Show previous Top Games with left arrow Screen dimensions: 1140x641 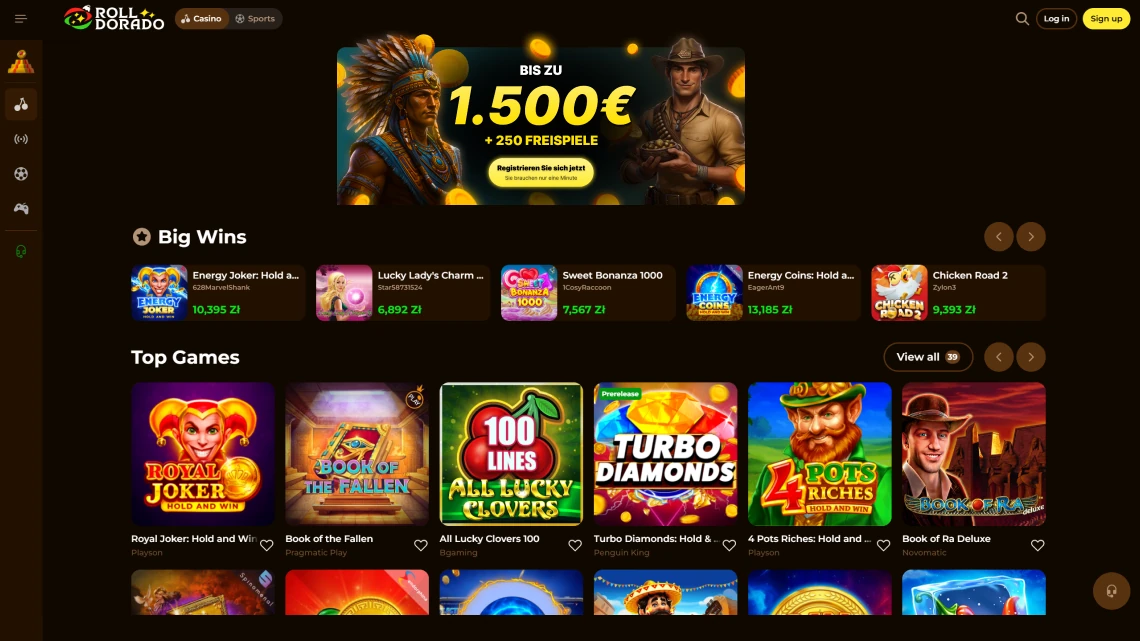point(998,357)
